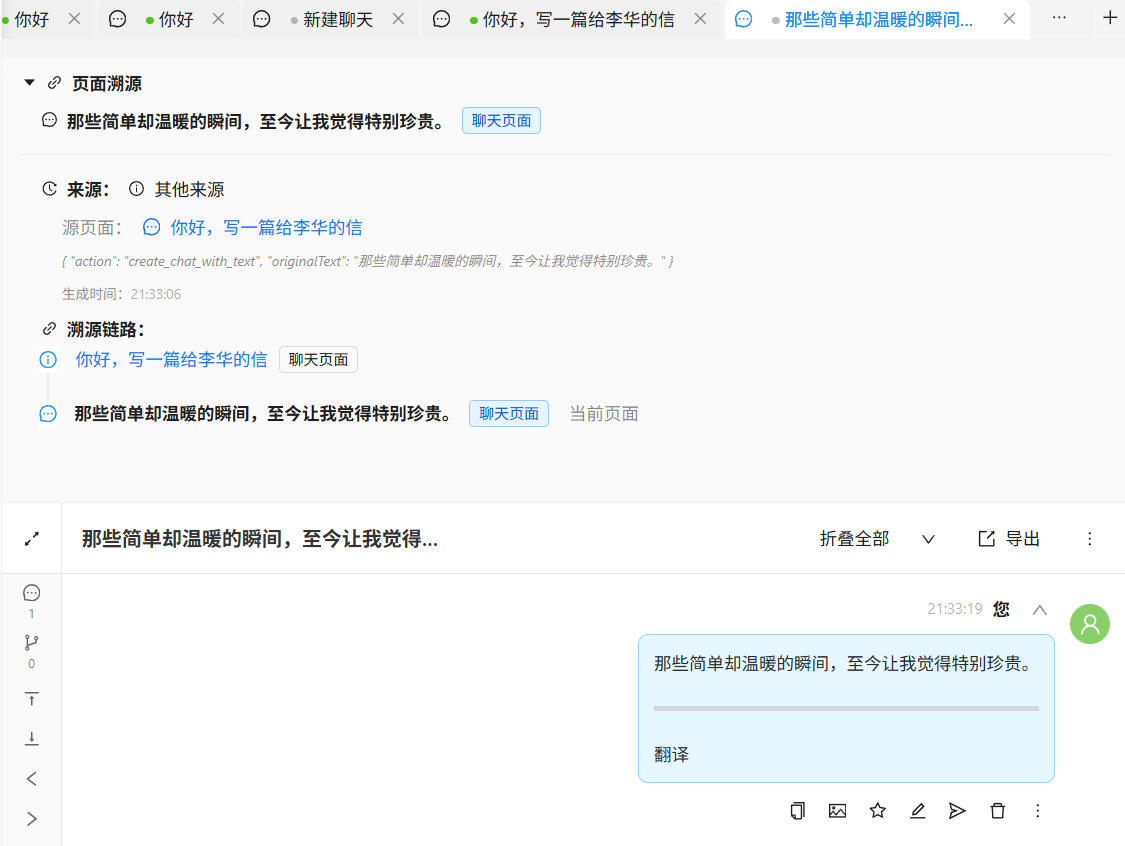Open the message options with the three-dot icon

click(x=1038, y=811)
